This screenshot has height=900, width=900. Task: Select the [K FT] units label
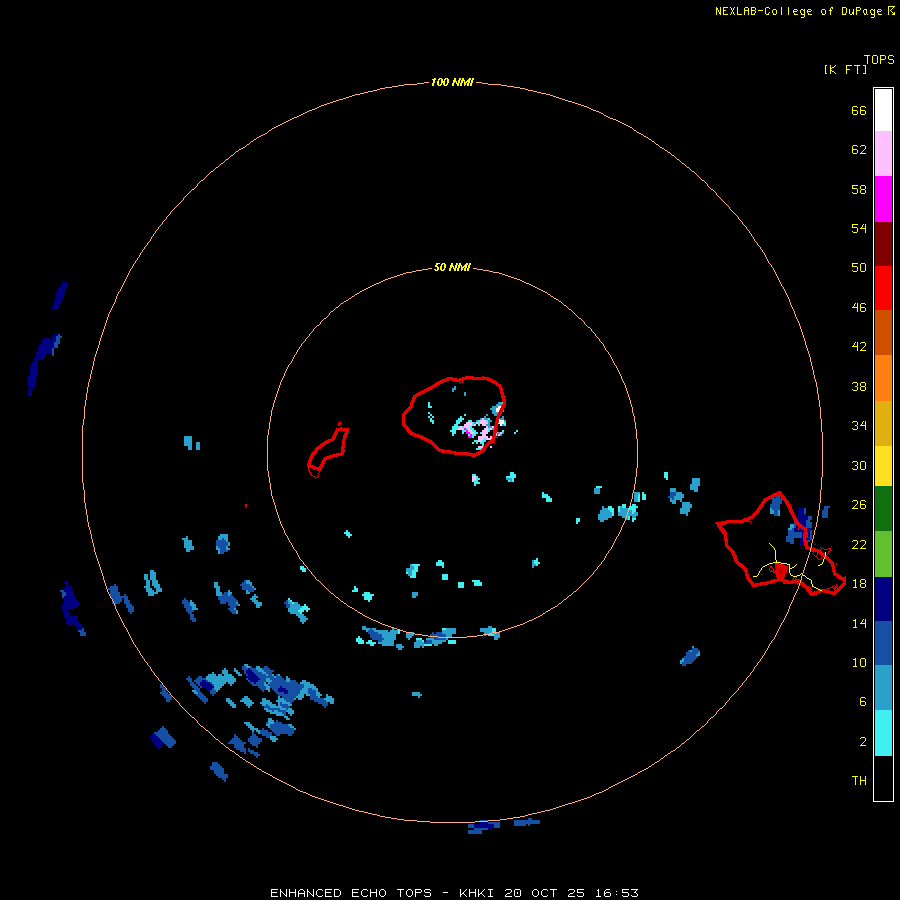pos(845,69)
